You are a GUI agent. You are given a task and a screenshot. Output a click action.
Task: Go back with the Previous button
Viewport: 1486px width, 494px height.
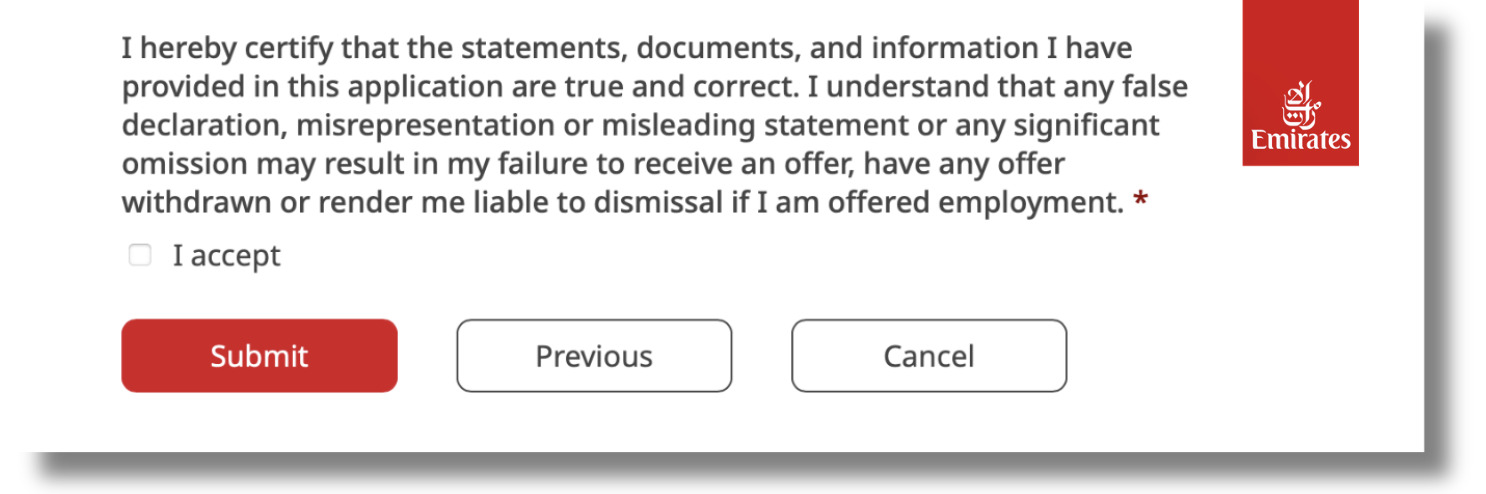pos(594,356)
